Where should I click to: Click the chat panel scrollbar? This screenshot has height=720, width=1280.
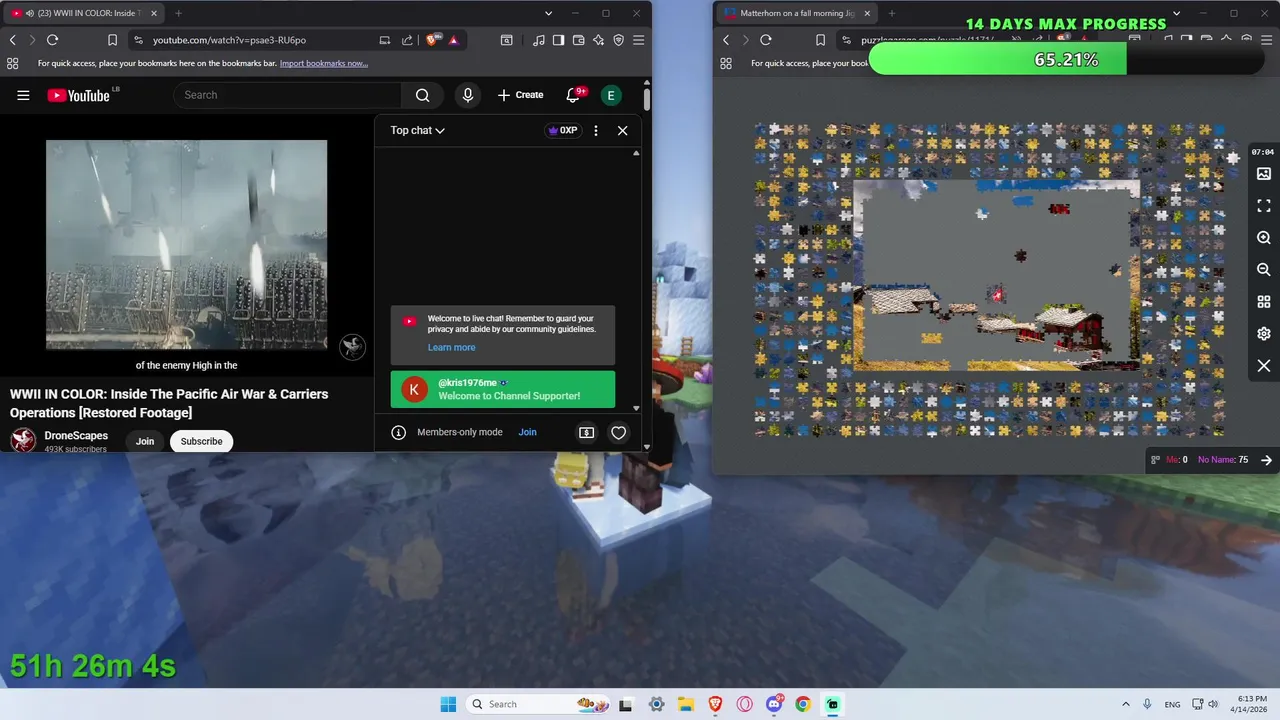(x=636, y=280)
